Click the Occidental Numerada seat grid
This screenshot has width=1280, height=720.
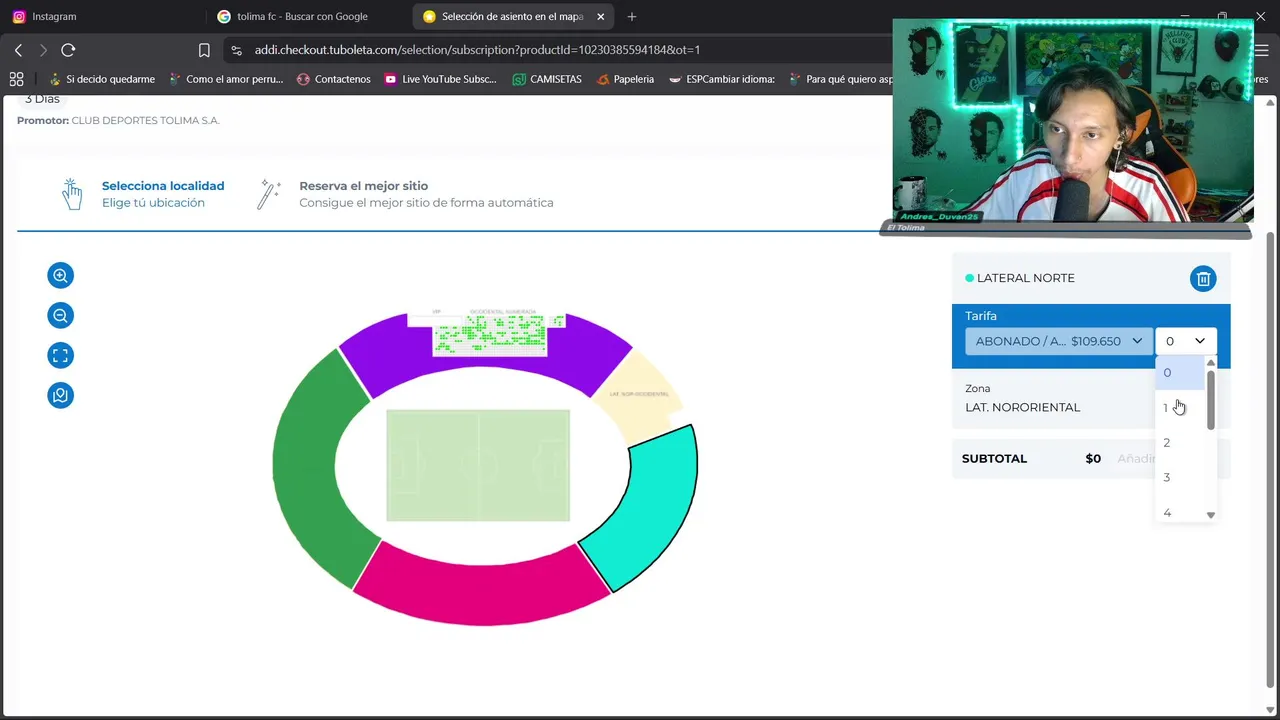pyautogui.click(x=490, y=335)
